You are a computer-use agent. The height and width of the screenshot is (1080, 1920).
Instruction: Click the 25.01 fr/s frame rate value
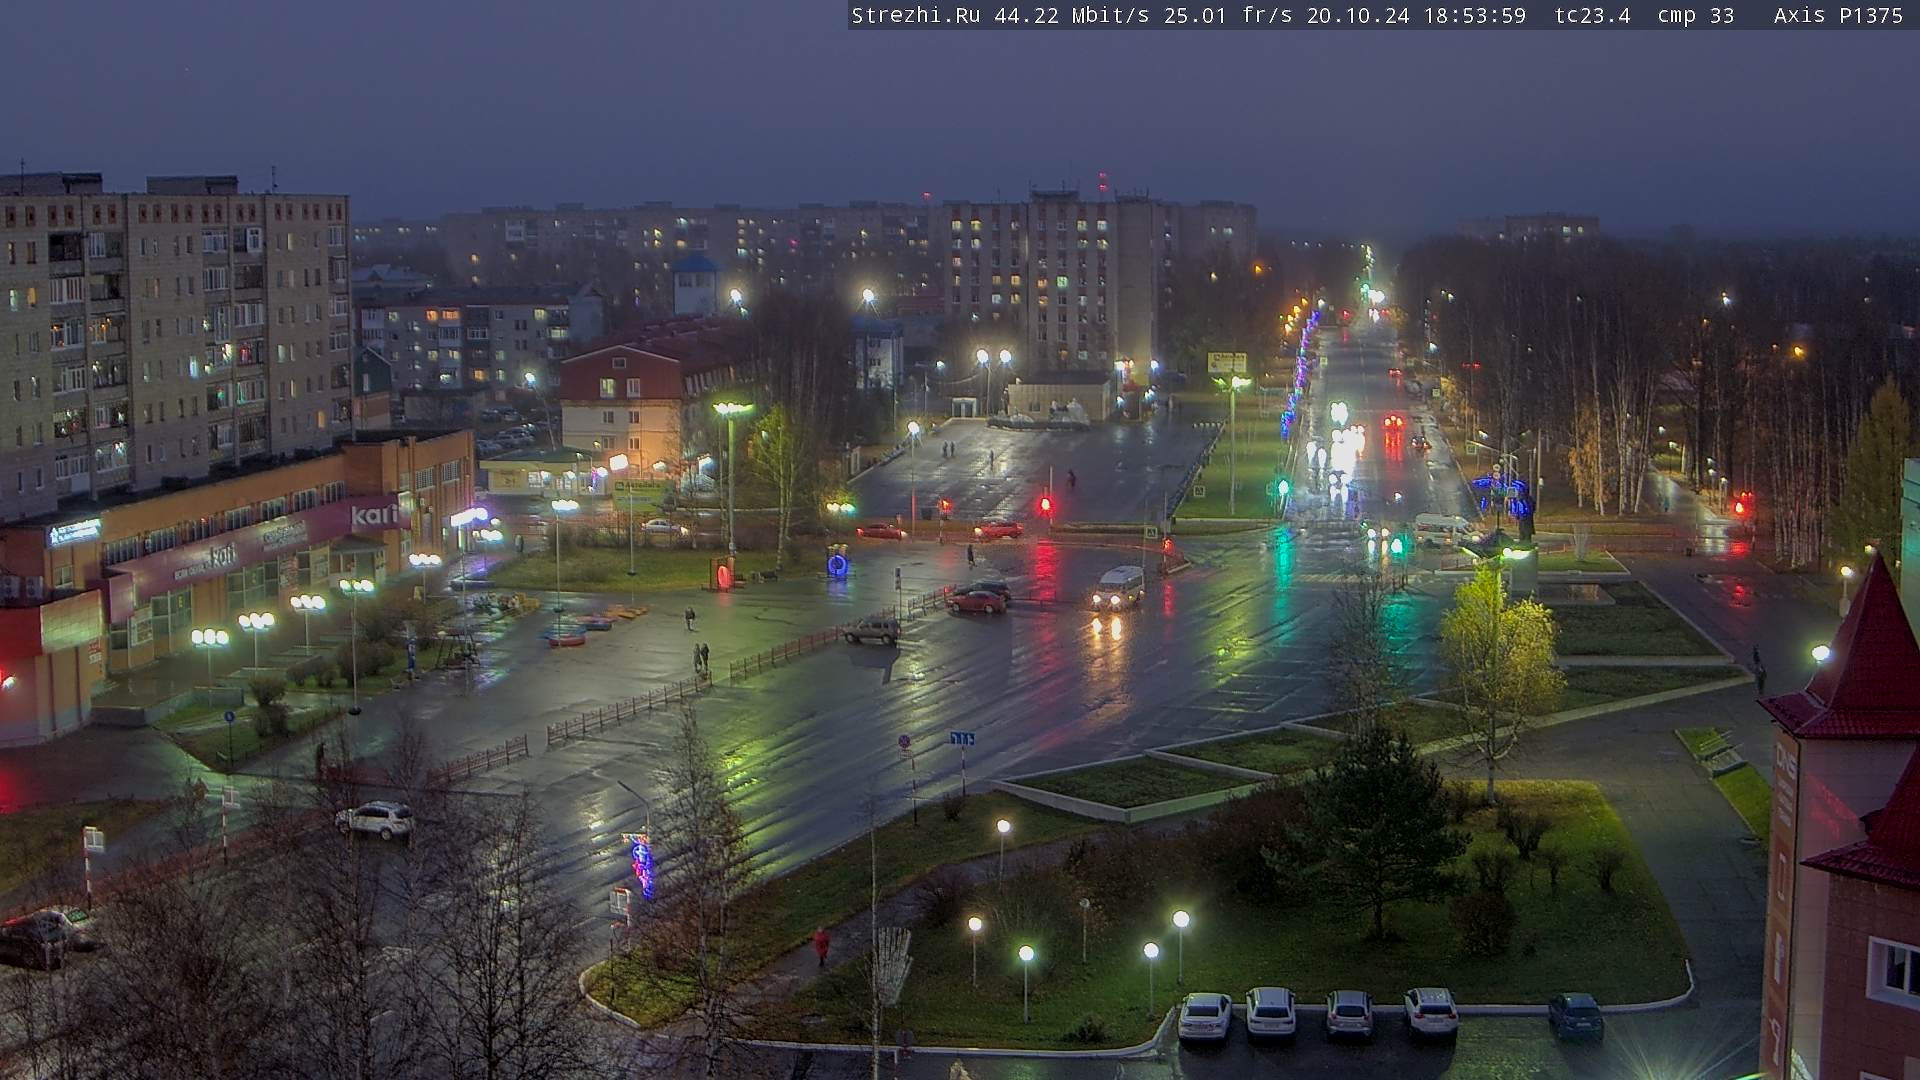[1228, 15]
